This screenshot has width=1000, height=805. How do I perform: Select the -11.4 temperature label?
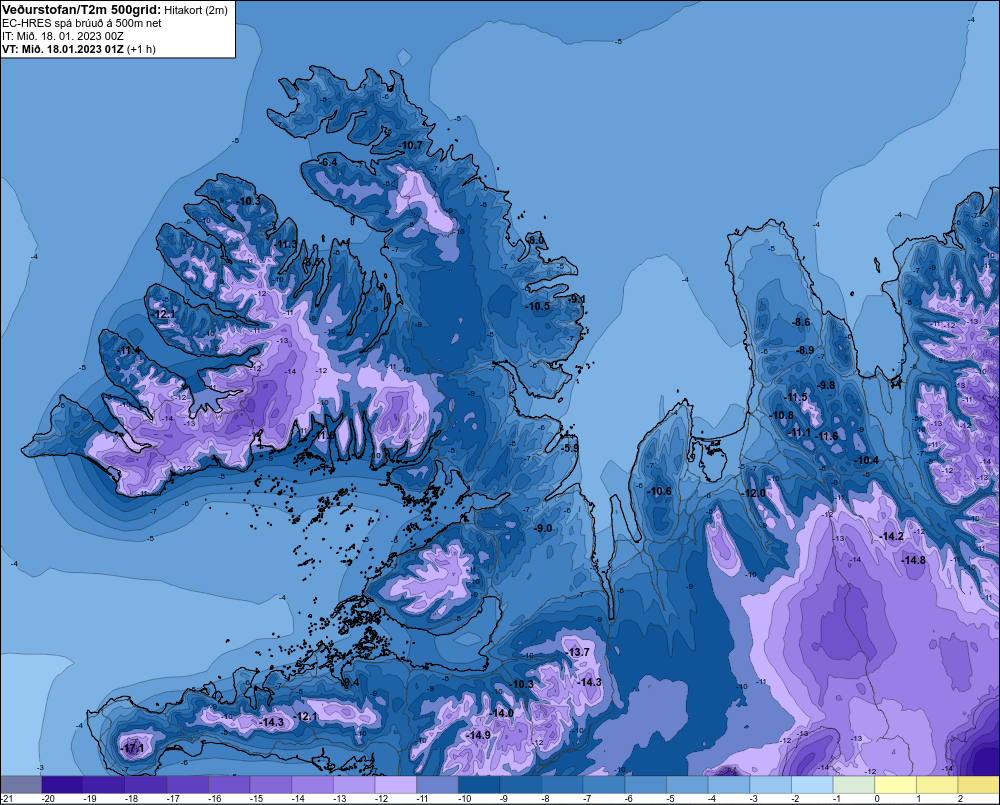pyautogui.click(x=129, y=351)
